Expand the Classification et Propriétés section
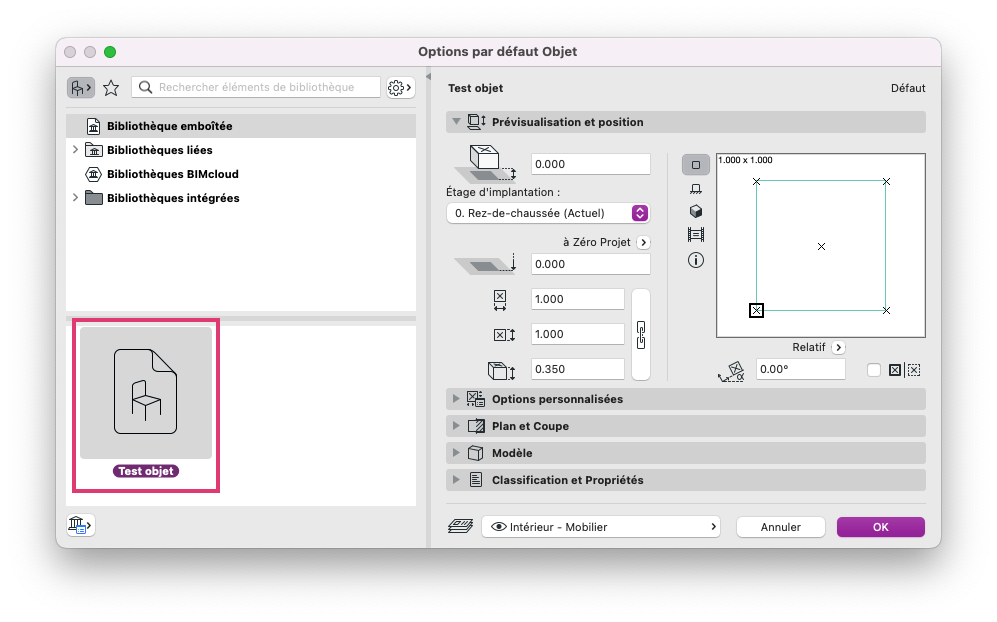This screenshot has height=622, width=997. (685, 480)
